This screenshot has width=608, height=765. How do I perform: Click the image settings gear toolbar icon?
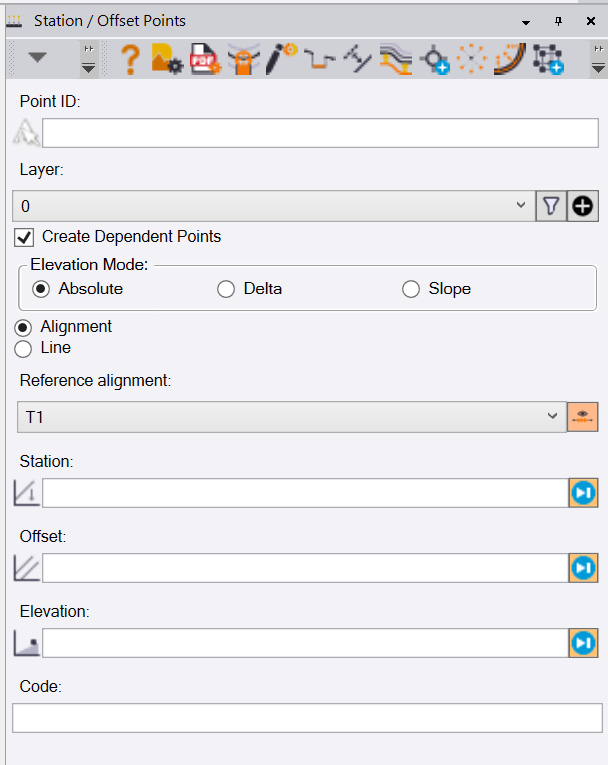tap(167, 60)
